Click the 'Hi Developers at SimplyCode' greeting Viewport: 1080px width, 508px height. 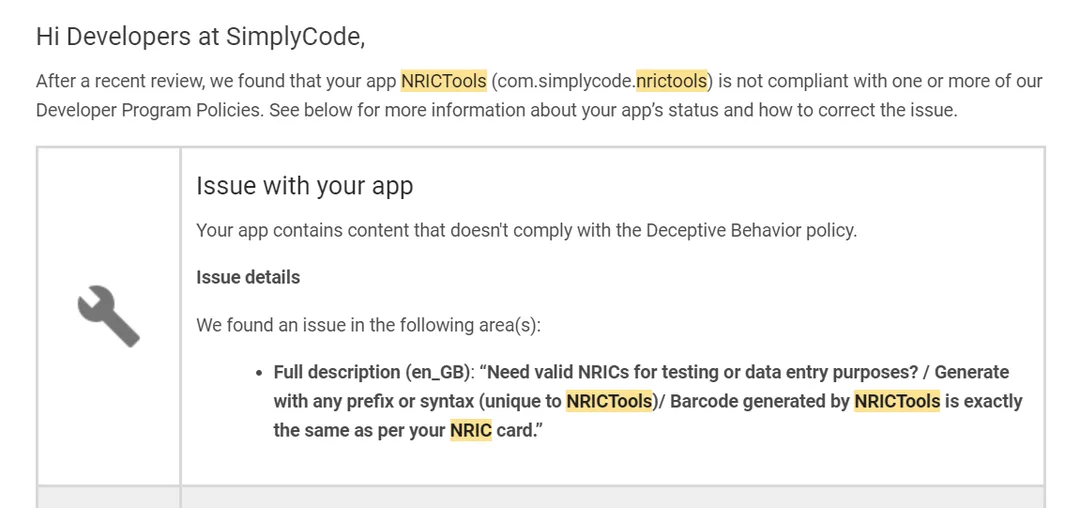(x=200, y=36)
